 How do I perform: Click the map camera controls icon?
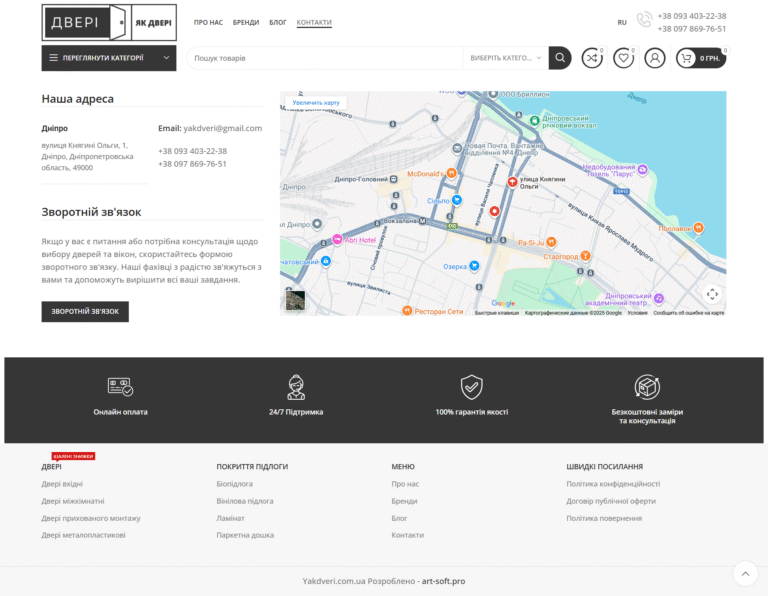(712, 294)
